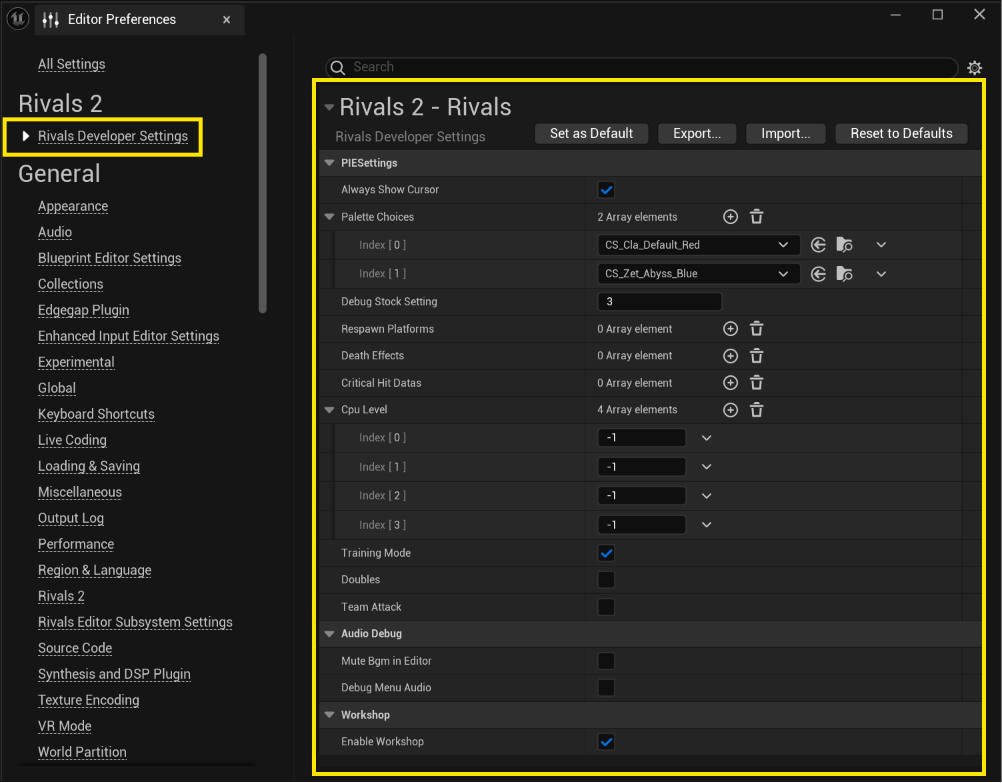Add element to Cpu Level array
1002x783 pixels.
730,410
